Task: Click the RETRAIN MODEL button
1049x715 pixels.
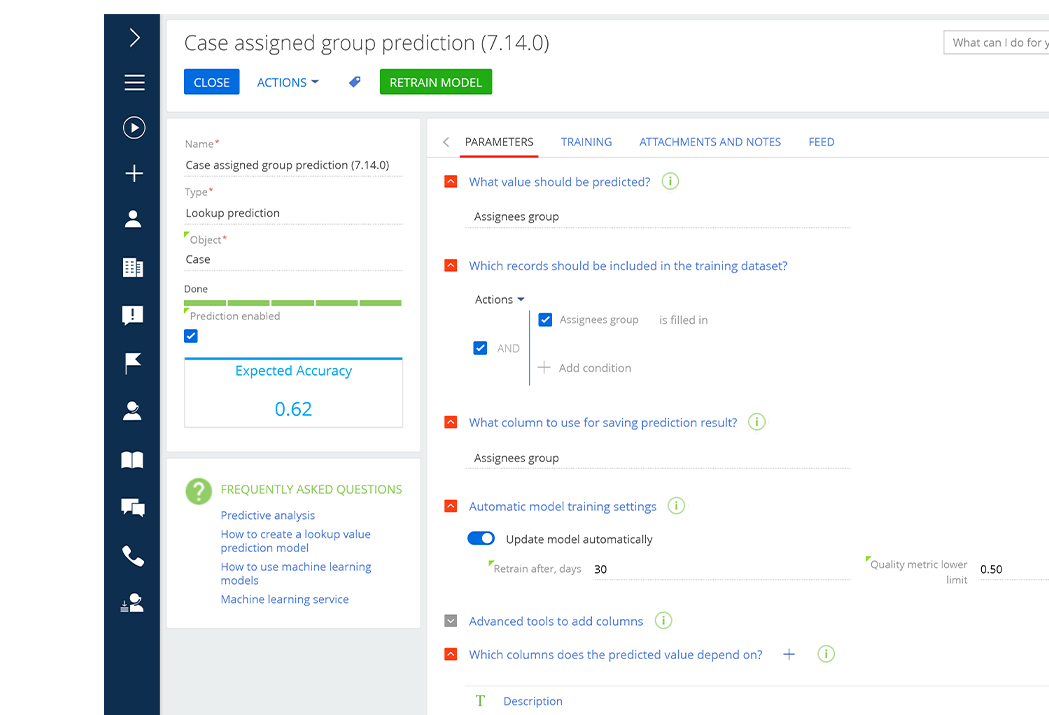Action: tap(435, 82)
